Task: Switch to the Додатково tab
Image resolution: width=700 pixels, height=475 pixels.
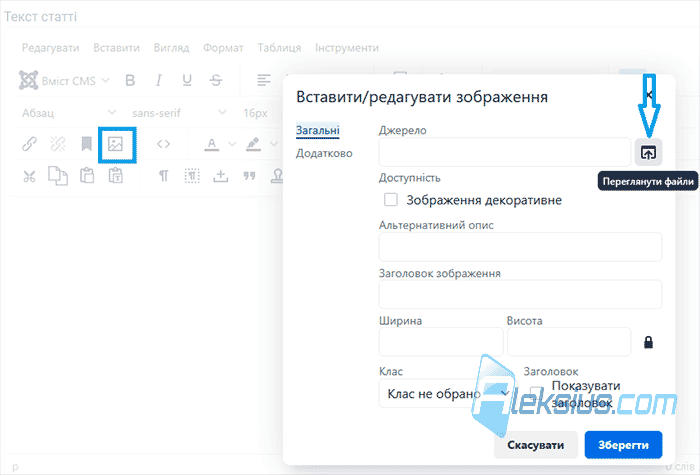Action: point(324,153)
